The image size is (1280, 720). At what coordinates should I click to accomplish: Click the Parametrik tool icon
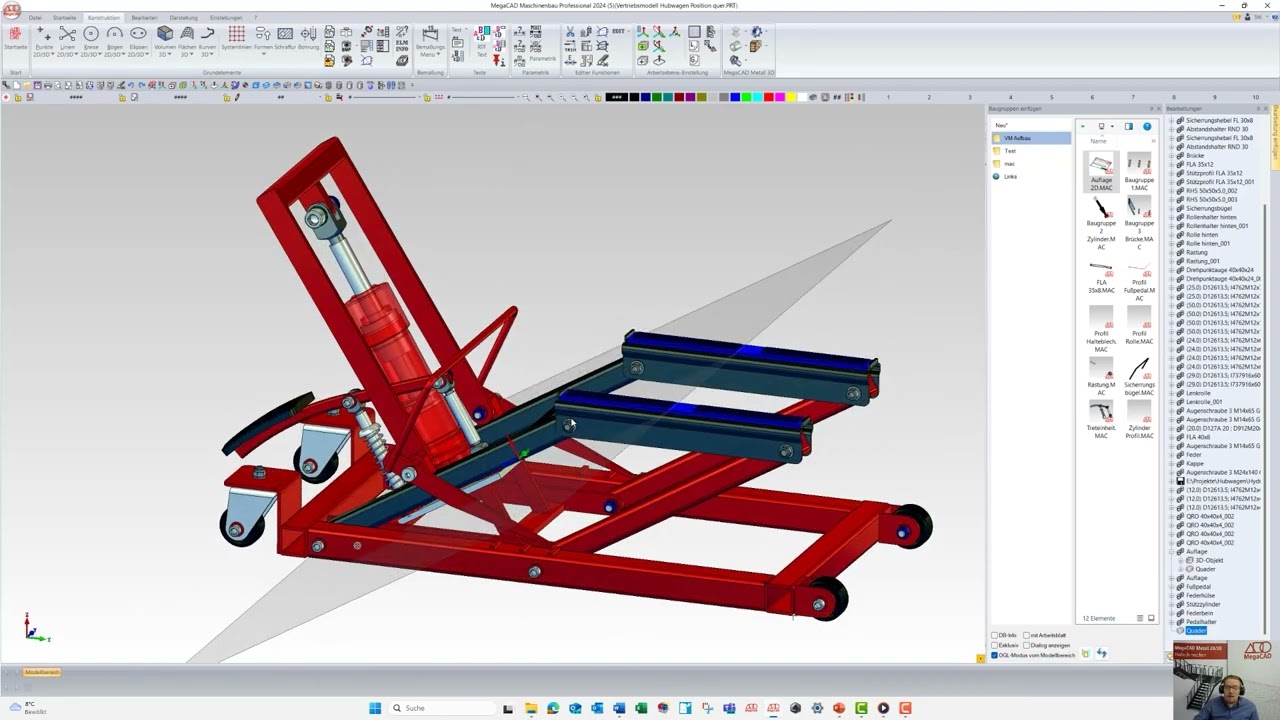[542, 59]
